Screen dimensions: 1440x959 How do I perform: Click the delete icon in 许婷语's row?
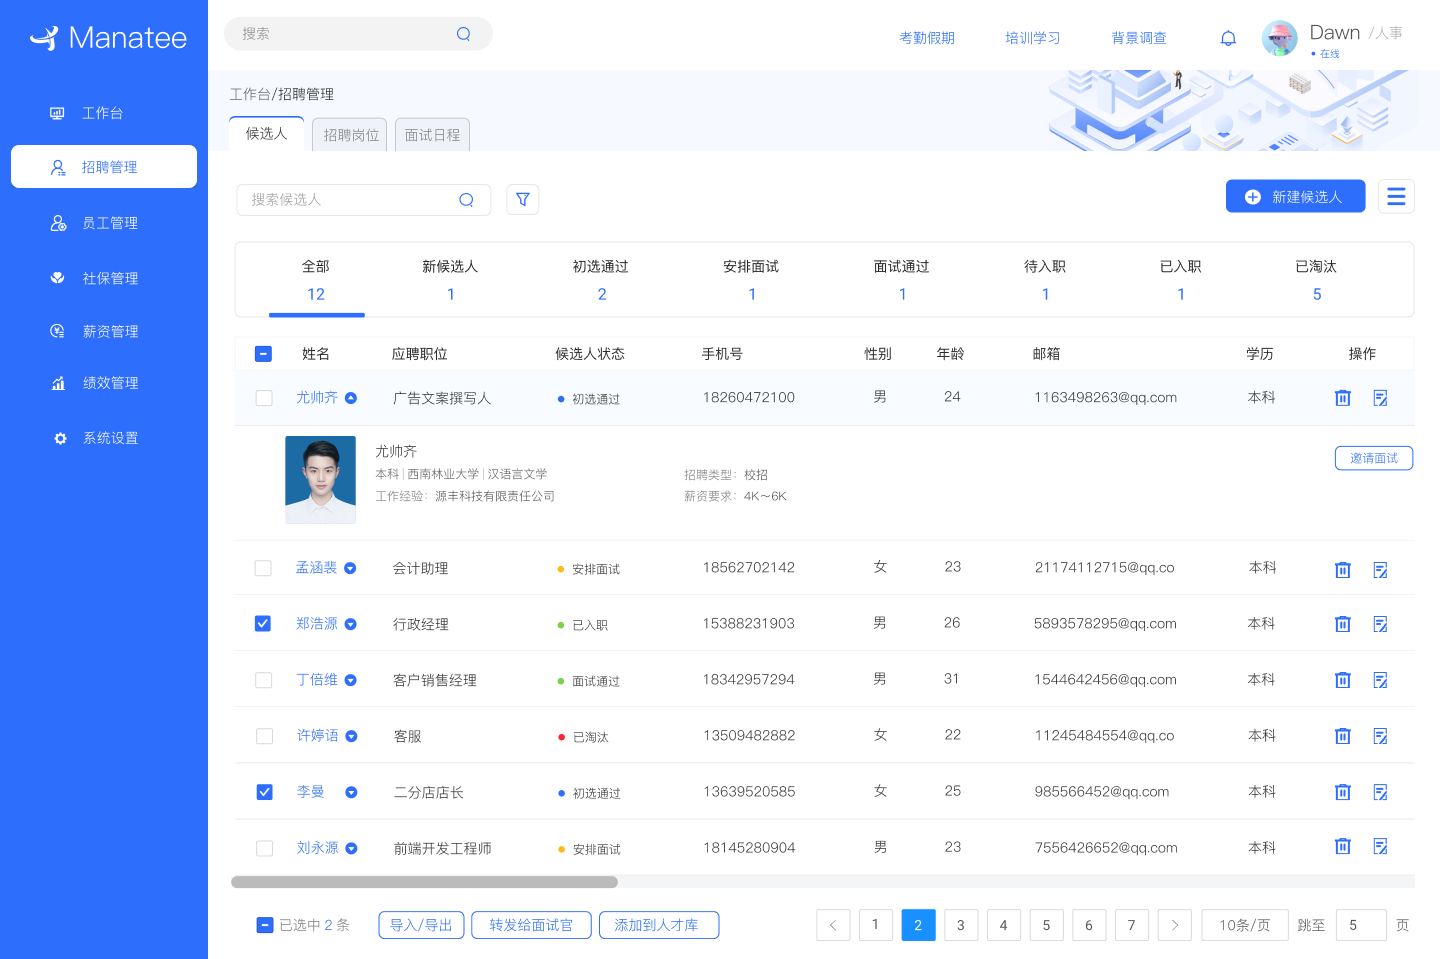click(1342, 735)
